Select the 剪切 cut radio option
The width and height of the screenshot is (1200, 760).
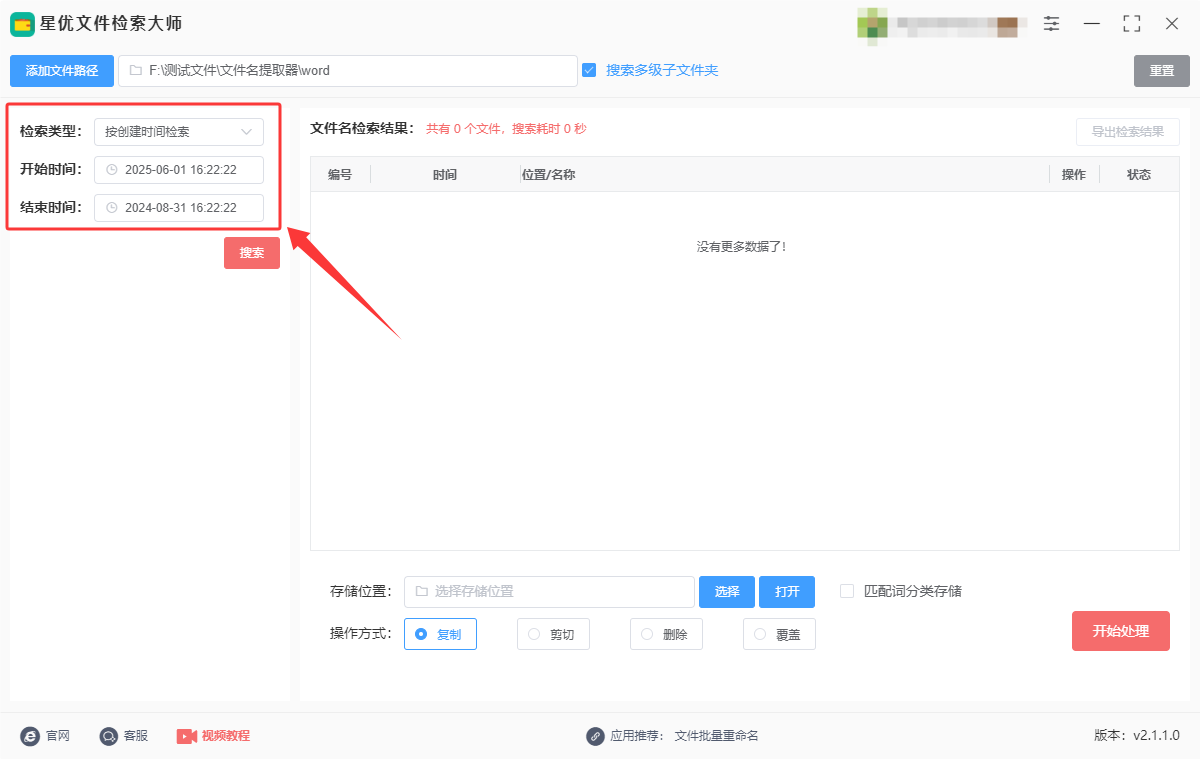[x=553, y=634]
